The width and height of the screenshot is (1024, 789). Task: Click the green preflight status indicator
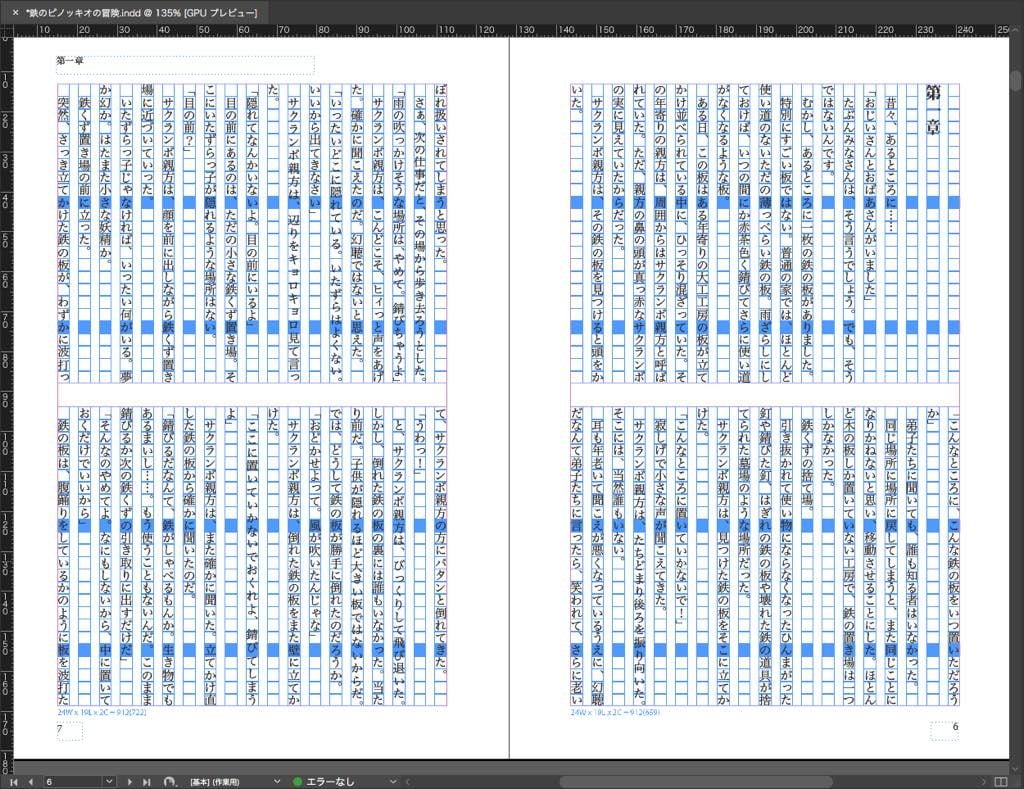point(298,782)
